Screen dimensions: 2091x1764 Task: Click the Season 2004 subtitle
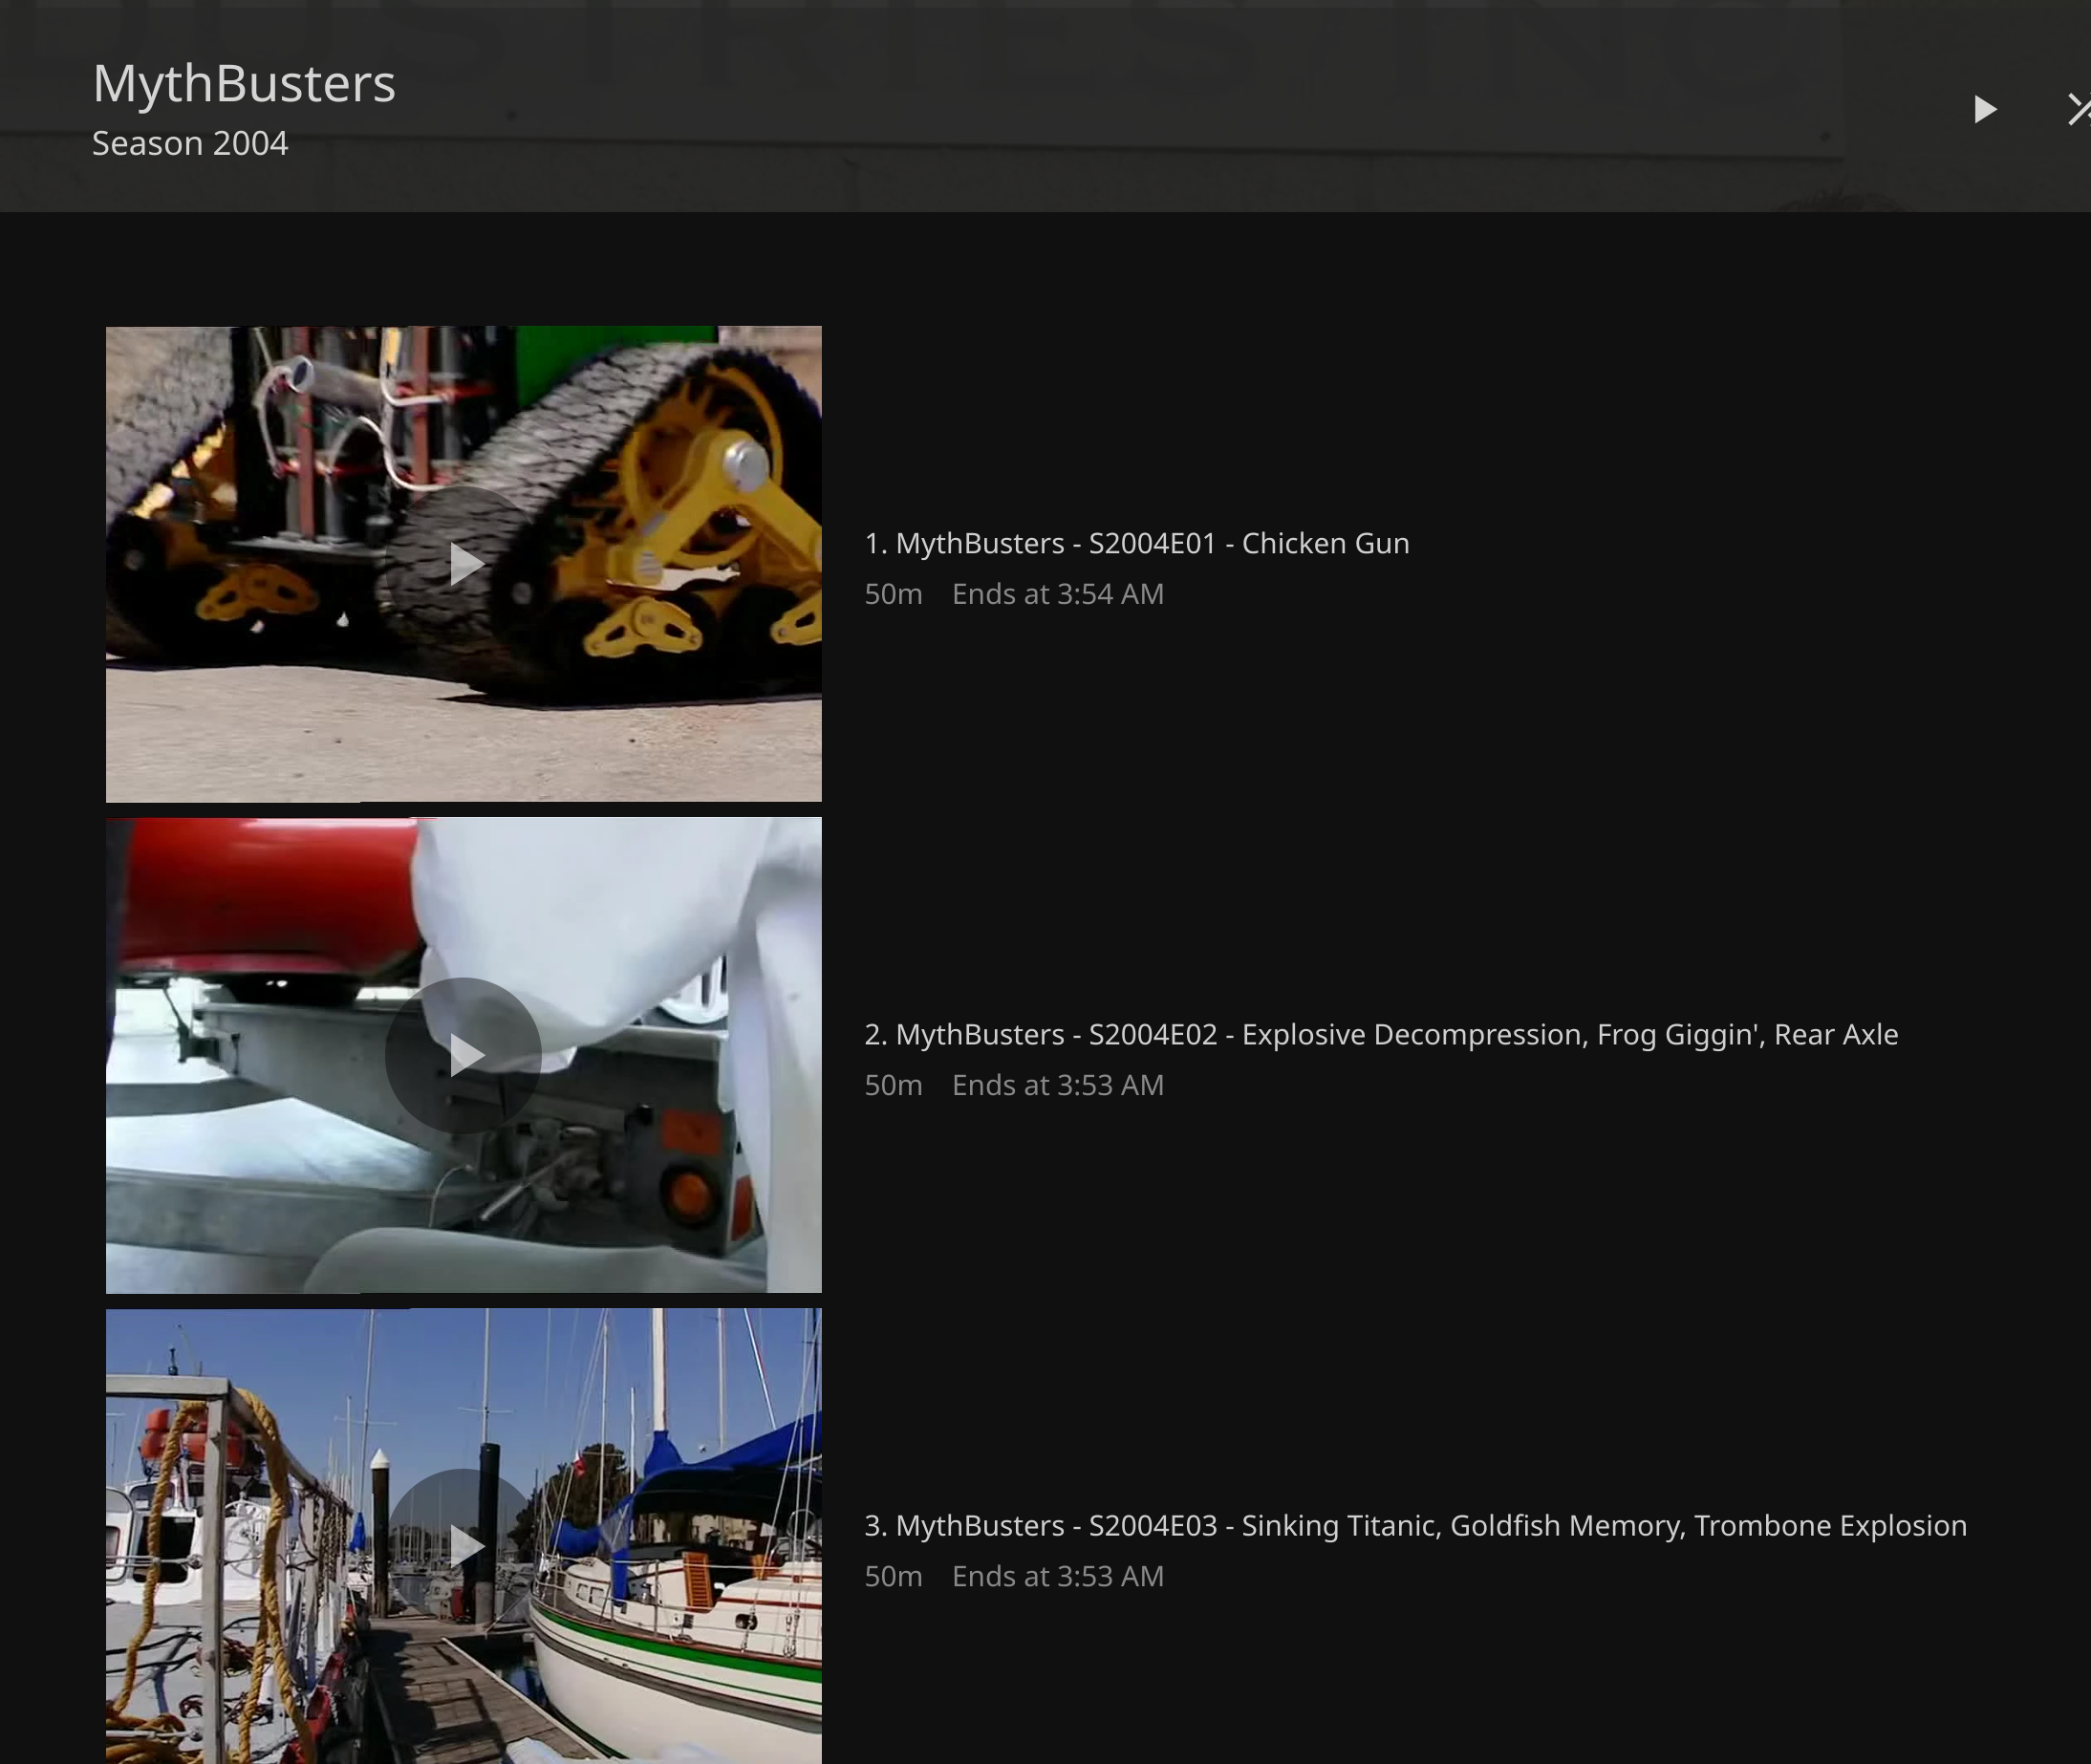[x=190, y=143]
